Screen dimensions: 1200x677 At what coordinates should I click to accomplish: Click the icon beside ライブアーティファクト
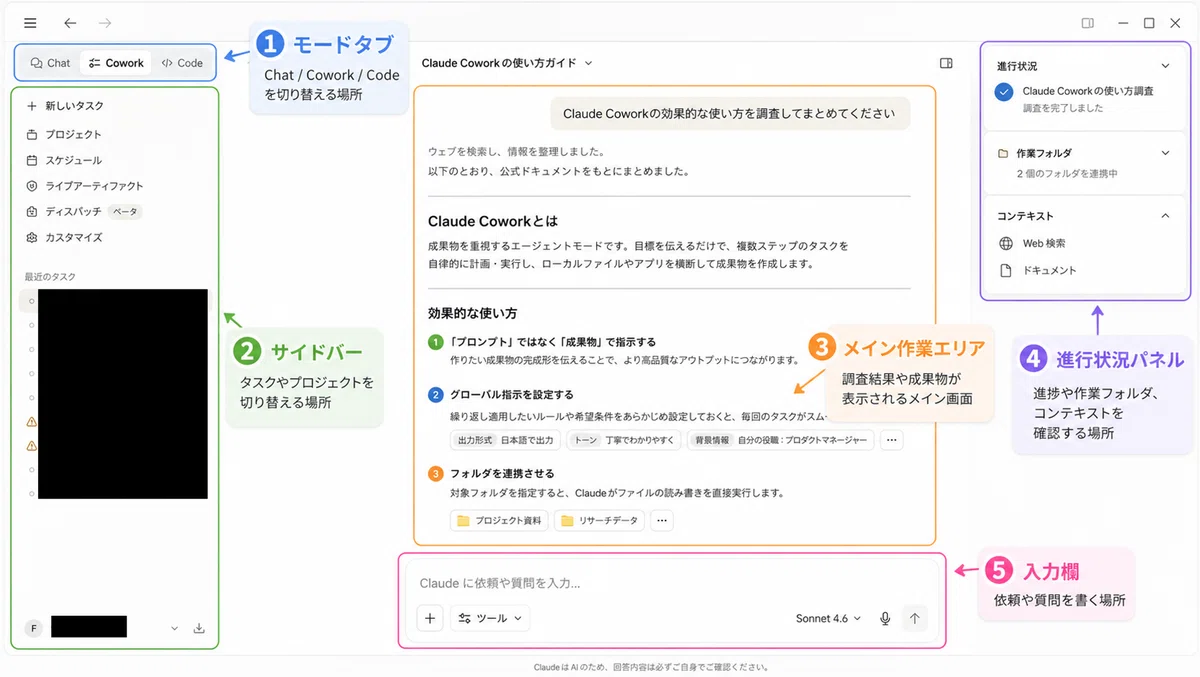pyautogui.click(x=32, y=186)
